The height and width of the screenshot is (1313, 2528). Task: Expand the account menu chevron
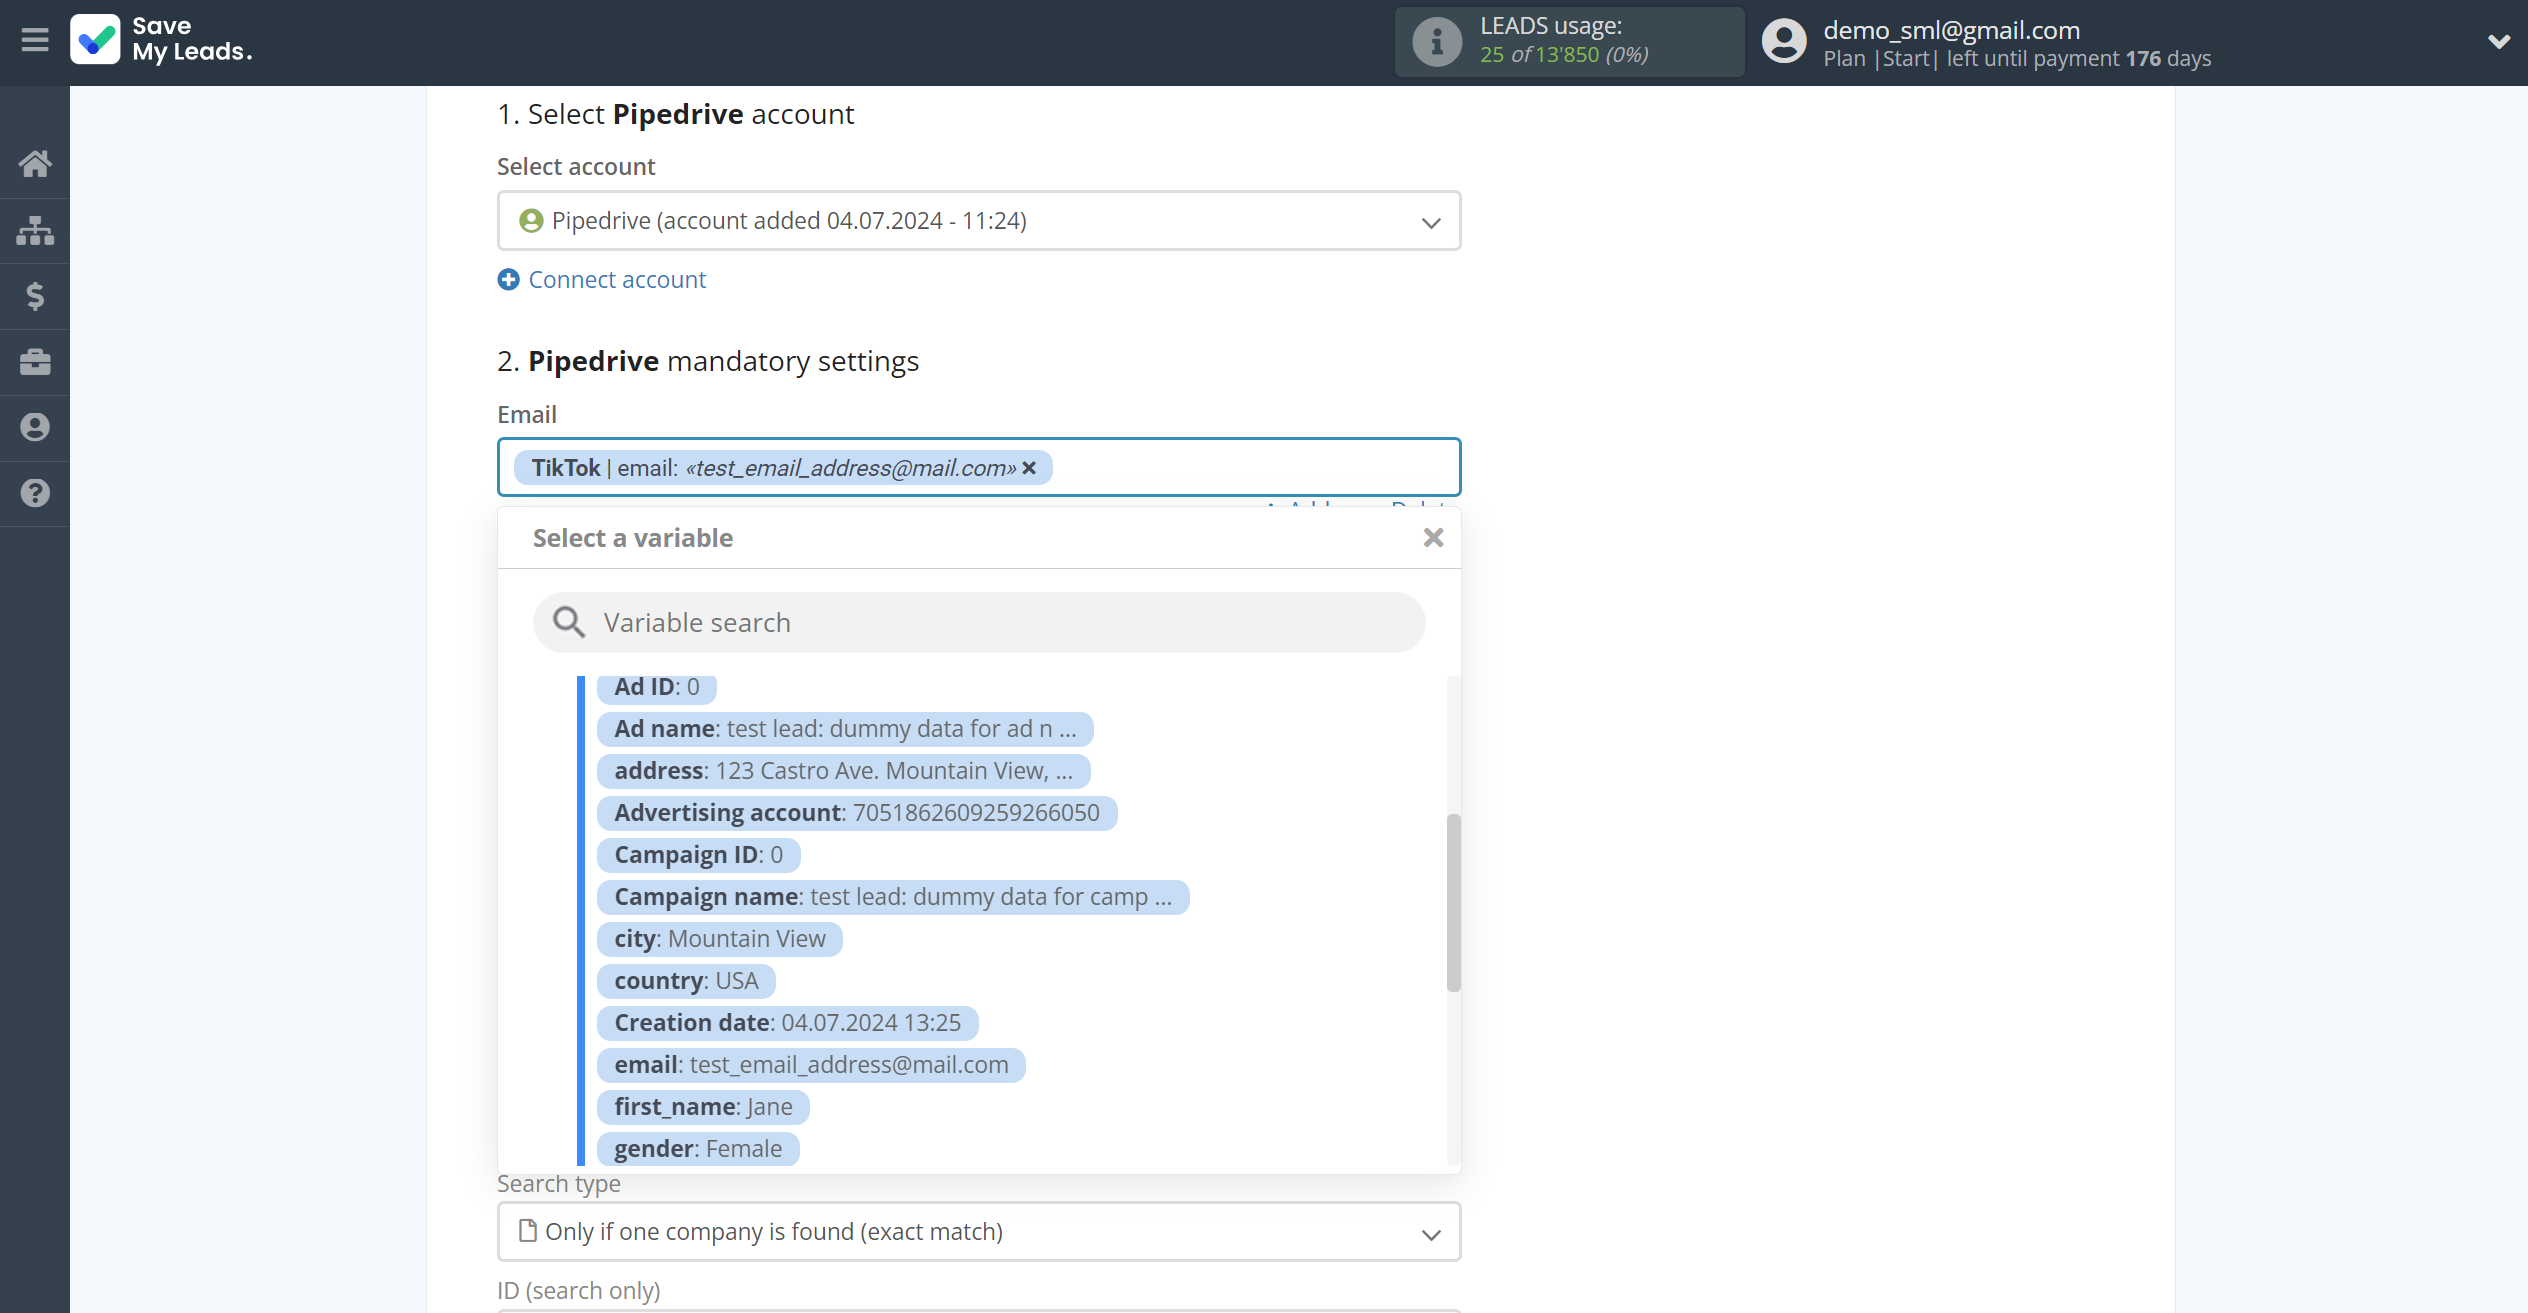(x=2498, y=42)
